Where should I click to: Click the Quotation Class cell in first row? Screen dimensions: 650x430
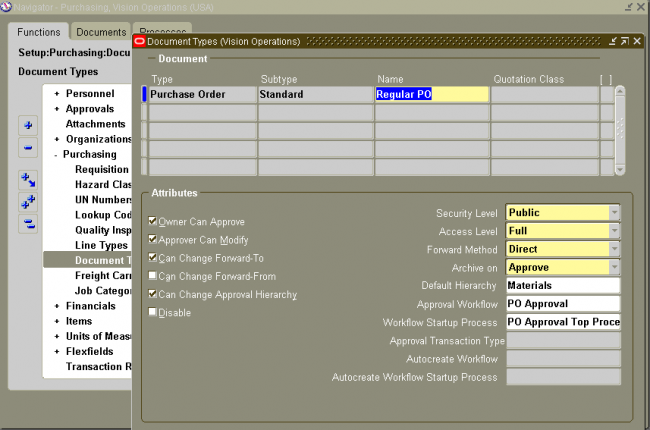(544, 95)
